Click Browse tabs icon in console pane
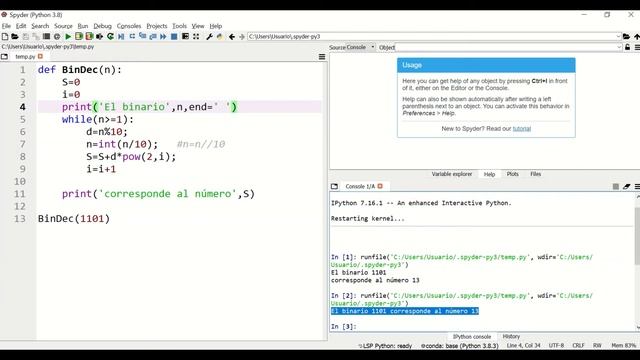Image resolution: width=640 pixels, height=360 pixels. coord(335,187)
